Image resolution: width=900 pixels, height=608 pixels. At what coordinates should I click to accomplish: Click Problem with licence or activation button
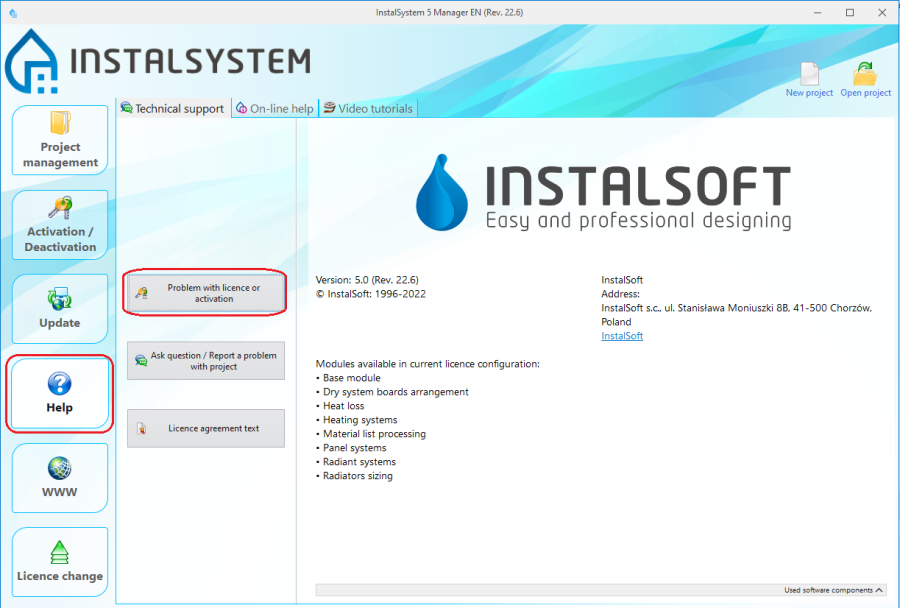pyautogui.click(x=205, y=293)
